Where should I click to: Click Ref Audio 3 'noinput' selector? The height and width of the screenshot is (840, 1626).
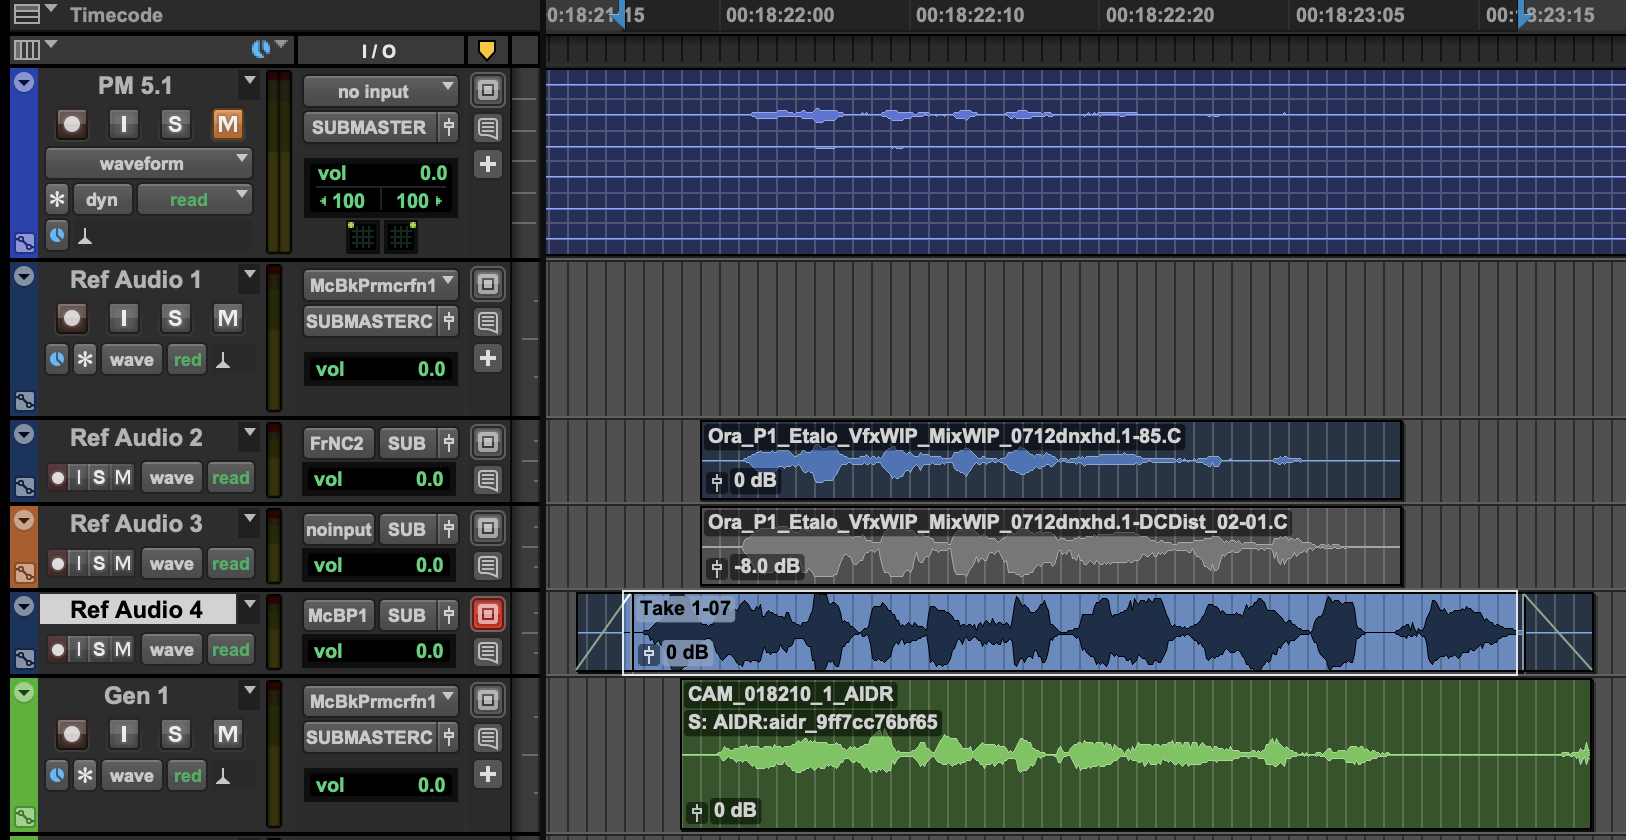click(x=338, y=529)
